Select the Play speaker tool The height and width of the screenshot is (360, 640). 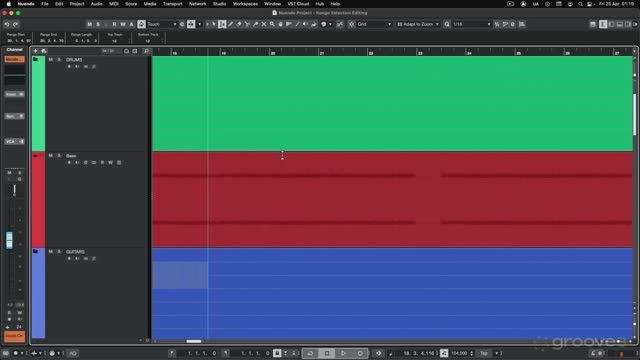[x=305, y=24]
